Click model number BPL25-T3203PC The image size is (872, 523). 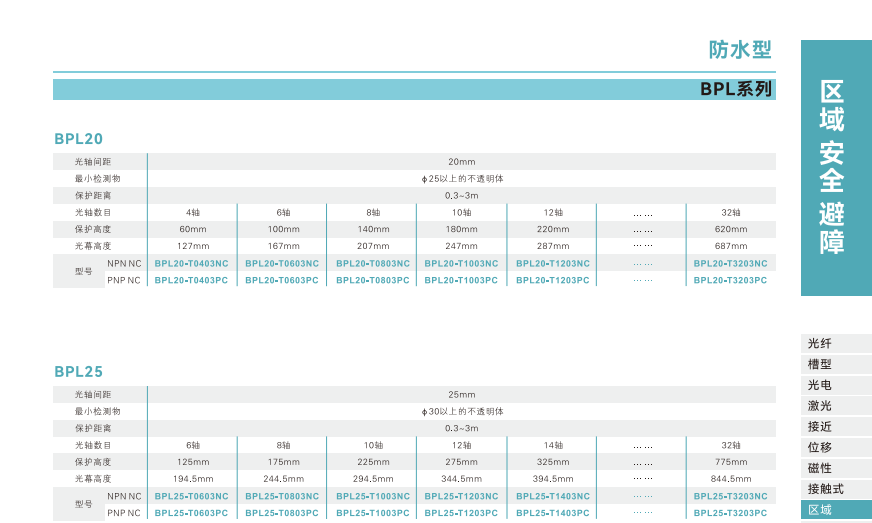point(730,513)
